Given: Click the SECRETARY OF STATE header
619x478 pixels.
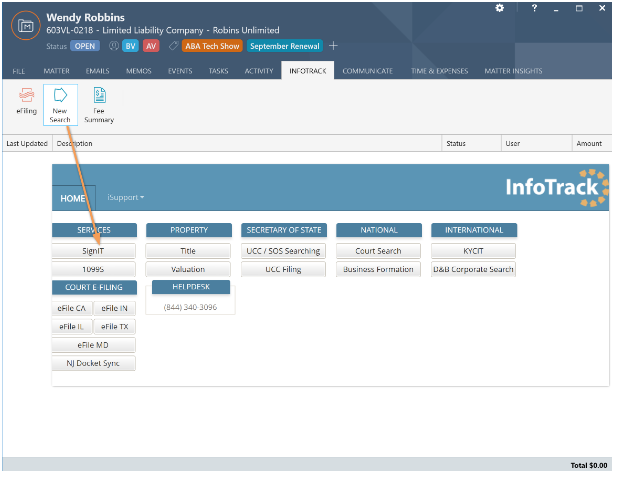Looking at the screenshot, I should click(x=284, y=230).
